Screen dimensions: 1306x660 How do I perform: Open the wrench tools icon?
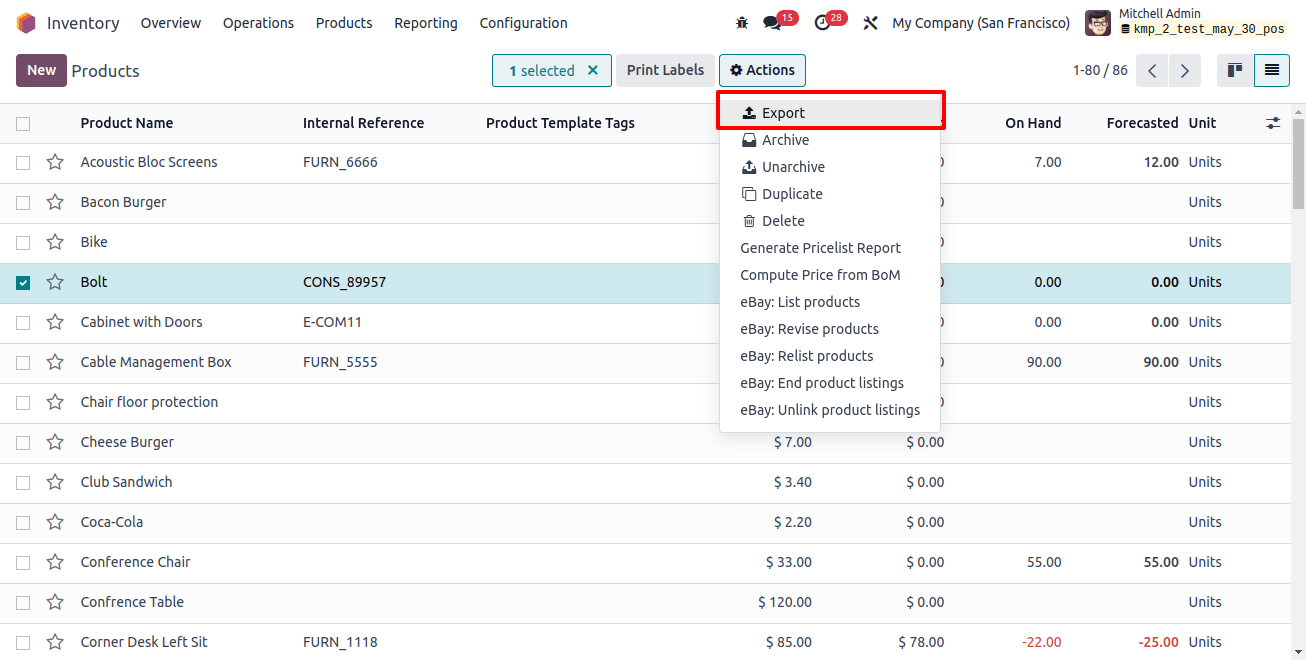pos(871,23)
